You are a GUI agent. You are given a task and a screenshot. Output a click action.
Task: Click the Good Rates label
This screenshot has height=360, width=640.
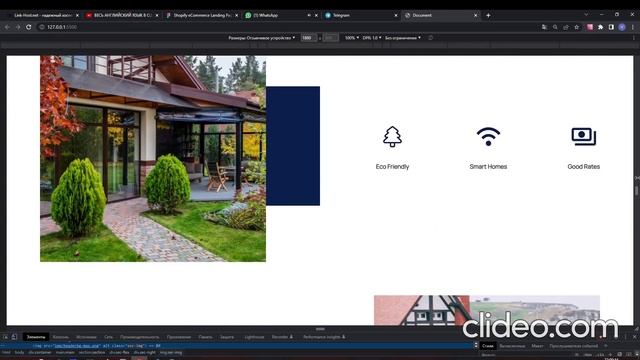click(x=584, y=167)
